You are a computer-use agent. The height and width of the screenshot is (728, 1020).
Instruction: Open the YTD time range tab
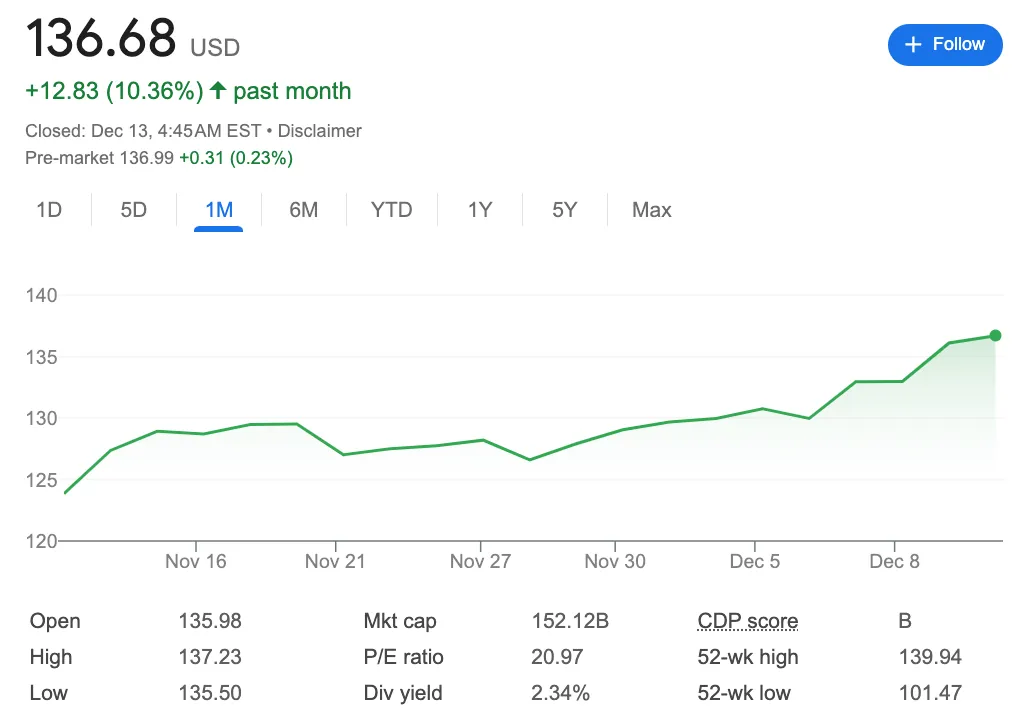(392, 210)
